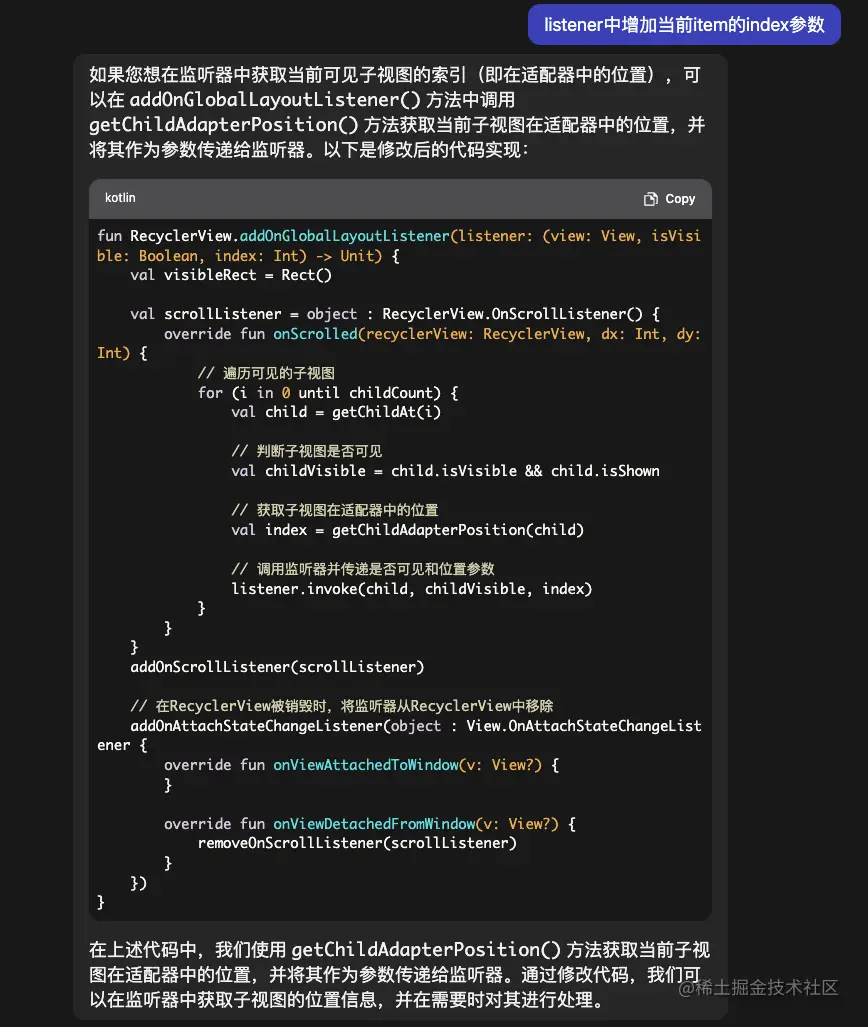The width and height of the screenshot is (868, 1027).
Task: Click the onScrolled override in the code
Action: [x=315, y=334]
